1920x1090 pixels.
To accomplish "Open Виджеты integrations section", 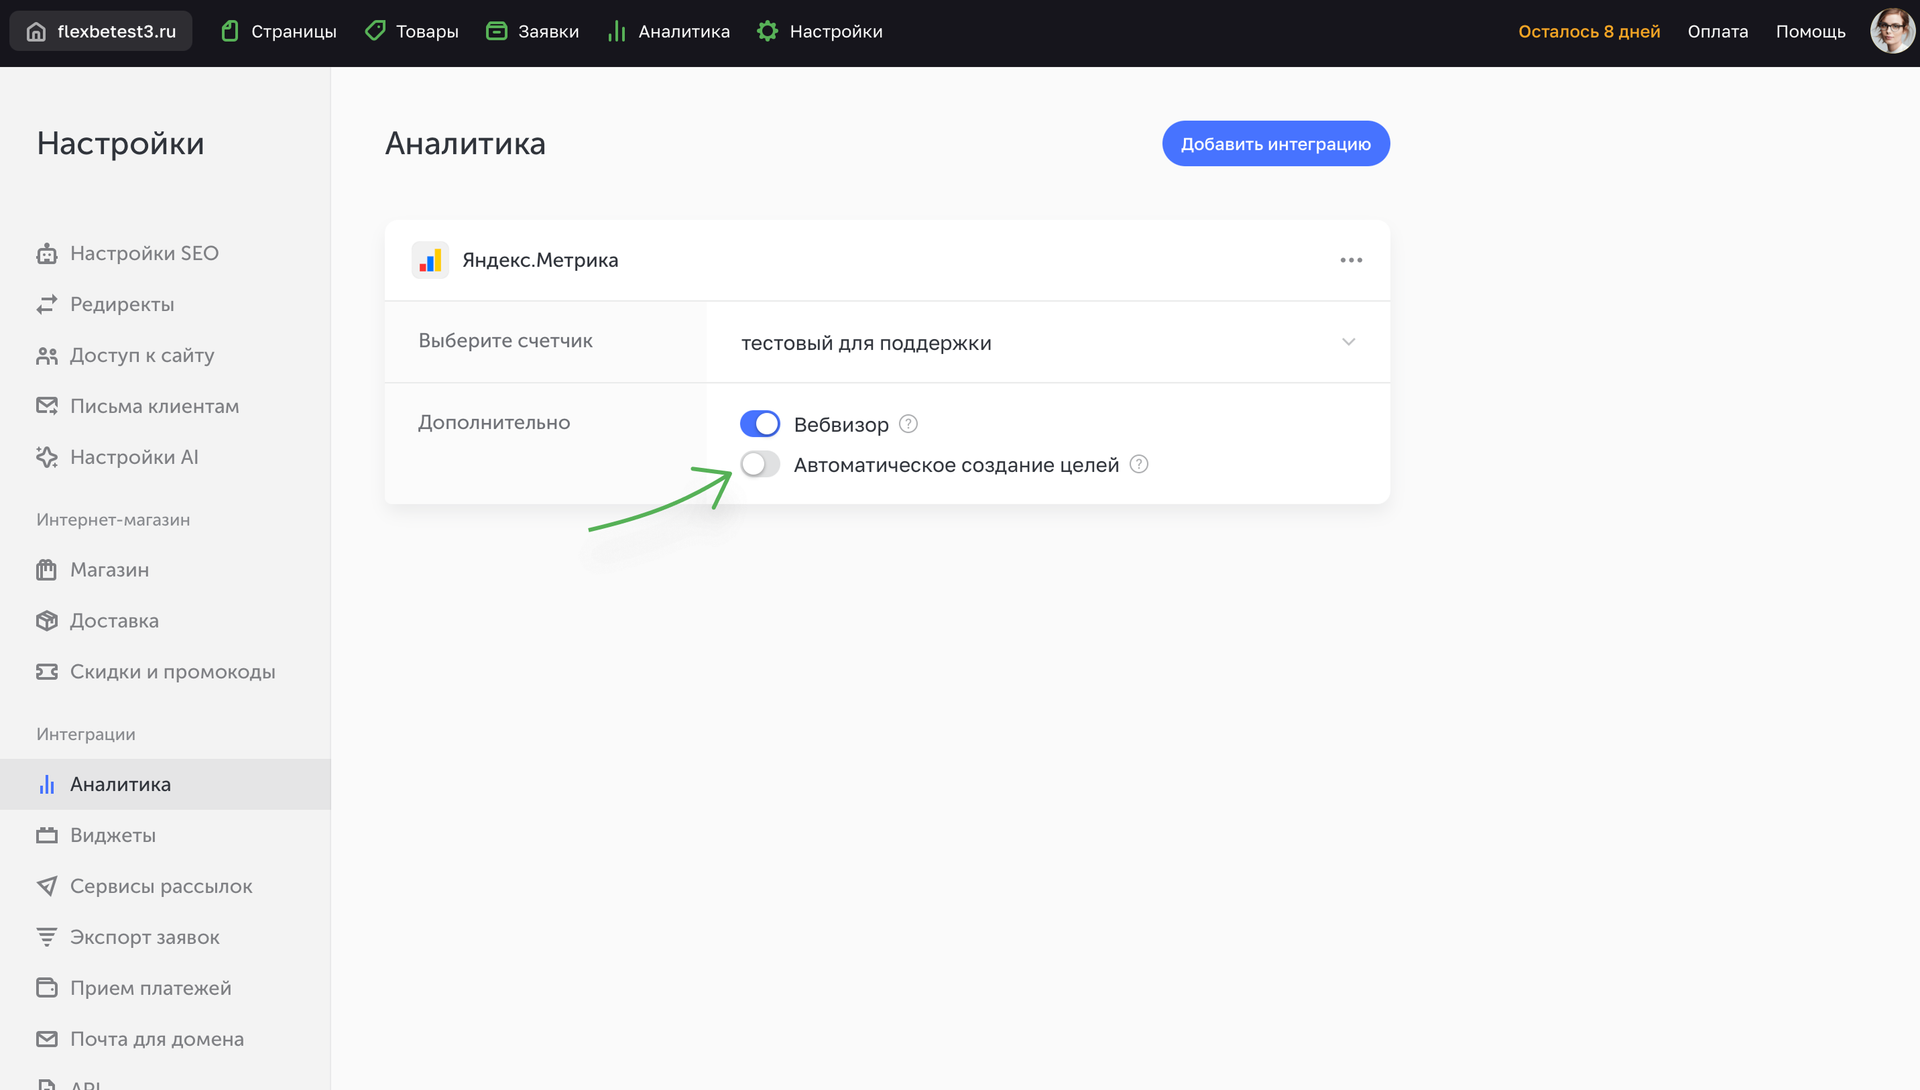I will coord(112,835).
